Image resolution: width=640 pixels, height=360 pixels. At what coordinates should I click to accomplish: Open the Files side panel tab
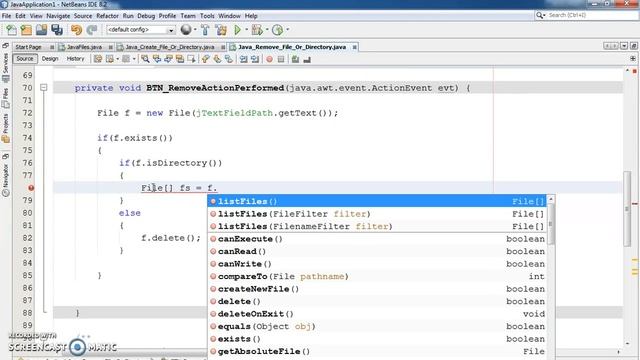point(5,98)
